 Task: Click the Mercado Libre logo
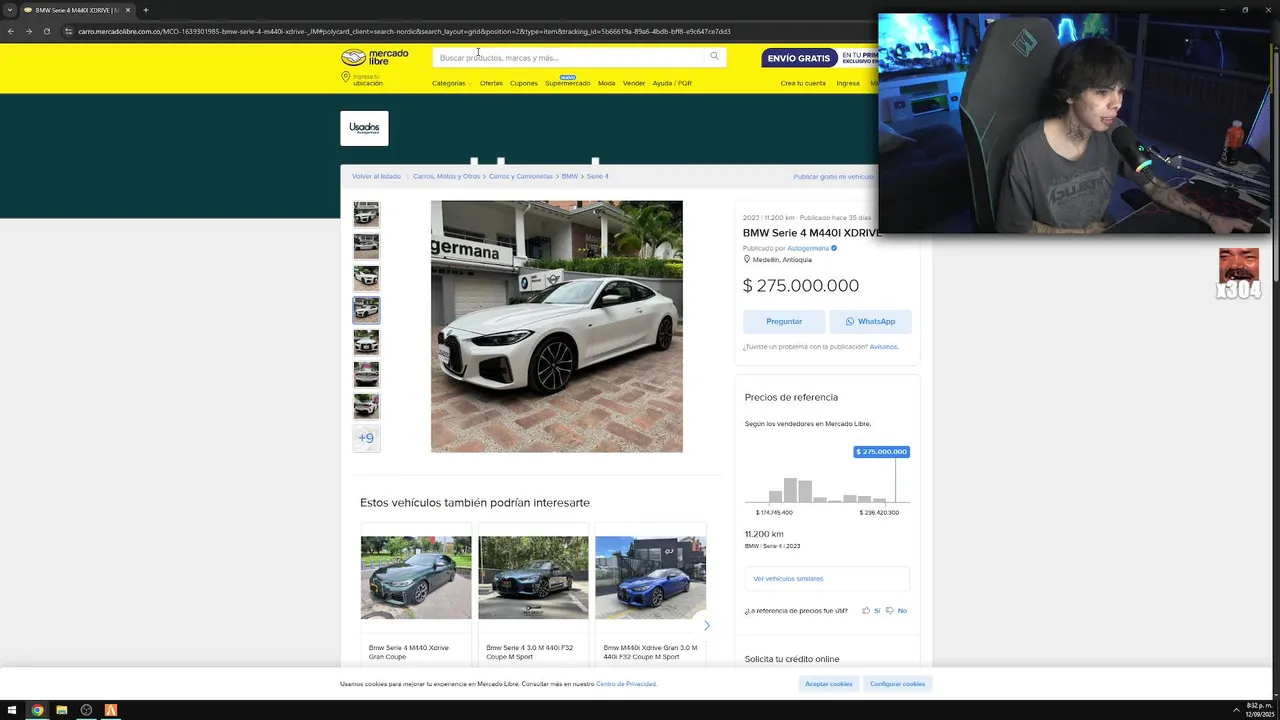tap(375, 57)
